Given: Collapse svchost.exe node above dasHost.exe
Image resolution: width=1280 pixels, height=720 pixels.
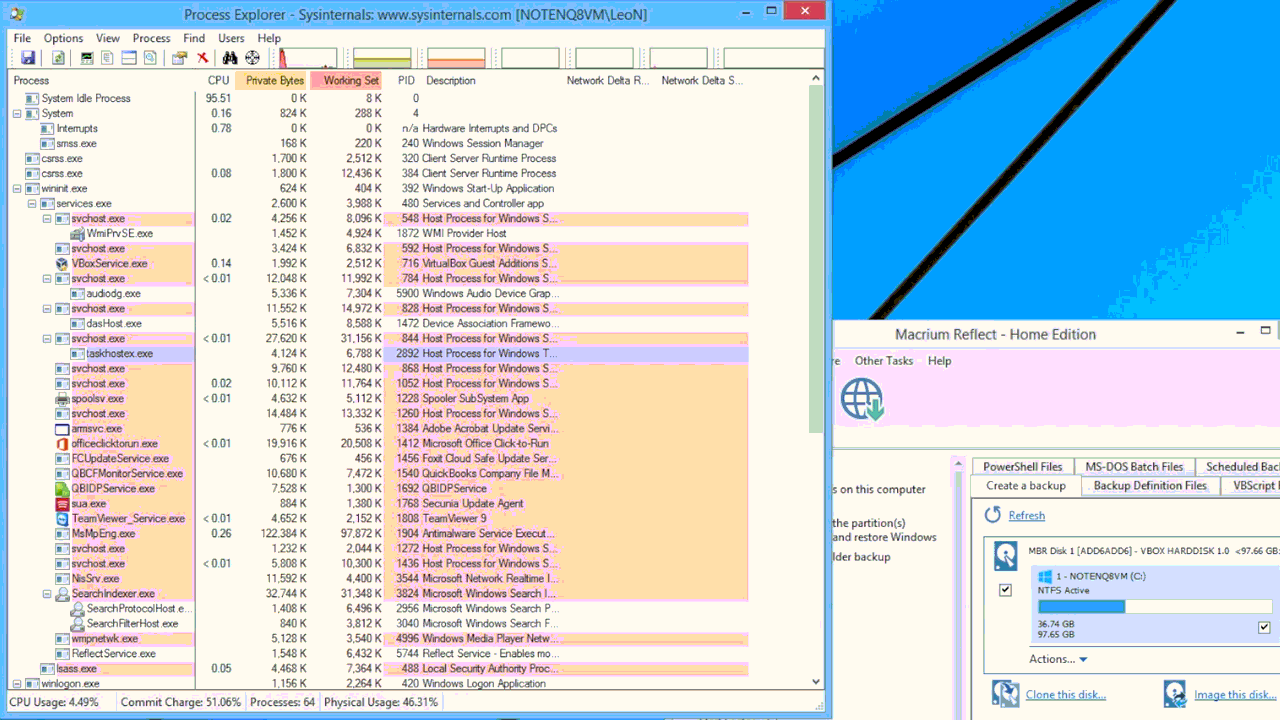Looking at the screenshot, I should pos(47,309).
